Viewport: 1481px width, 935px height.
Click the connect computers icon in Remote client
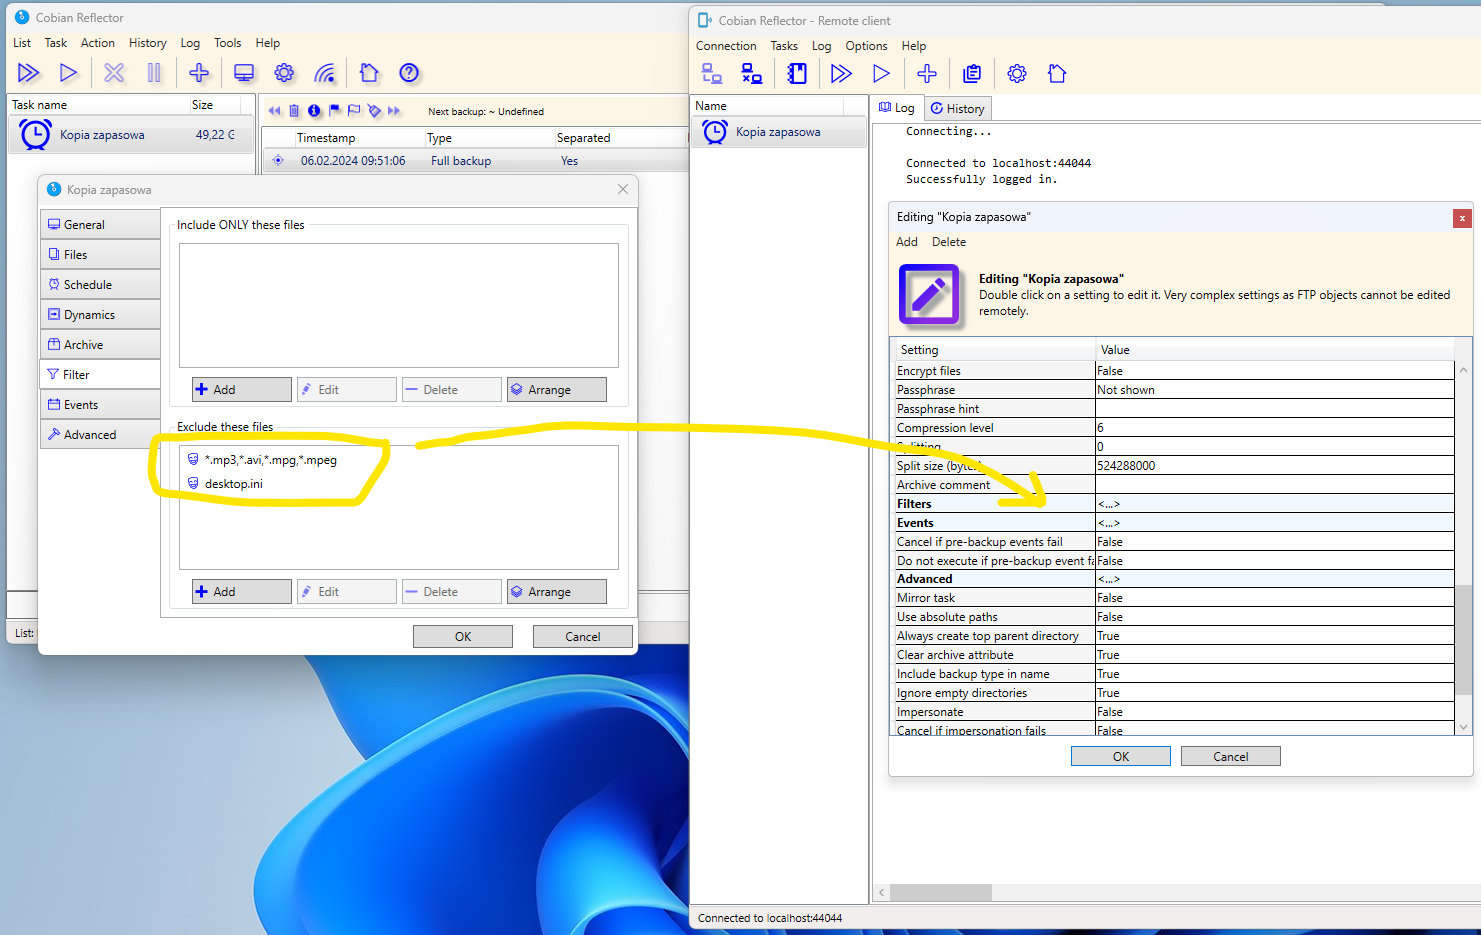[x=712, y=73]
